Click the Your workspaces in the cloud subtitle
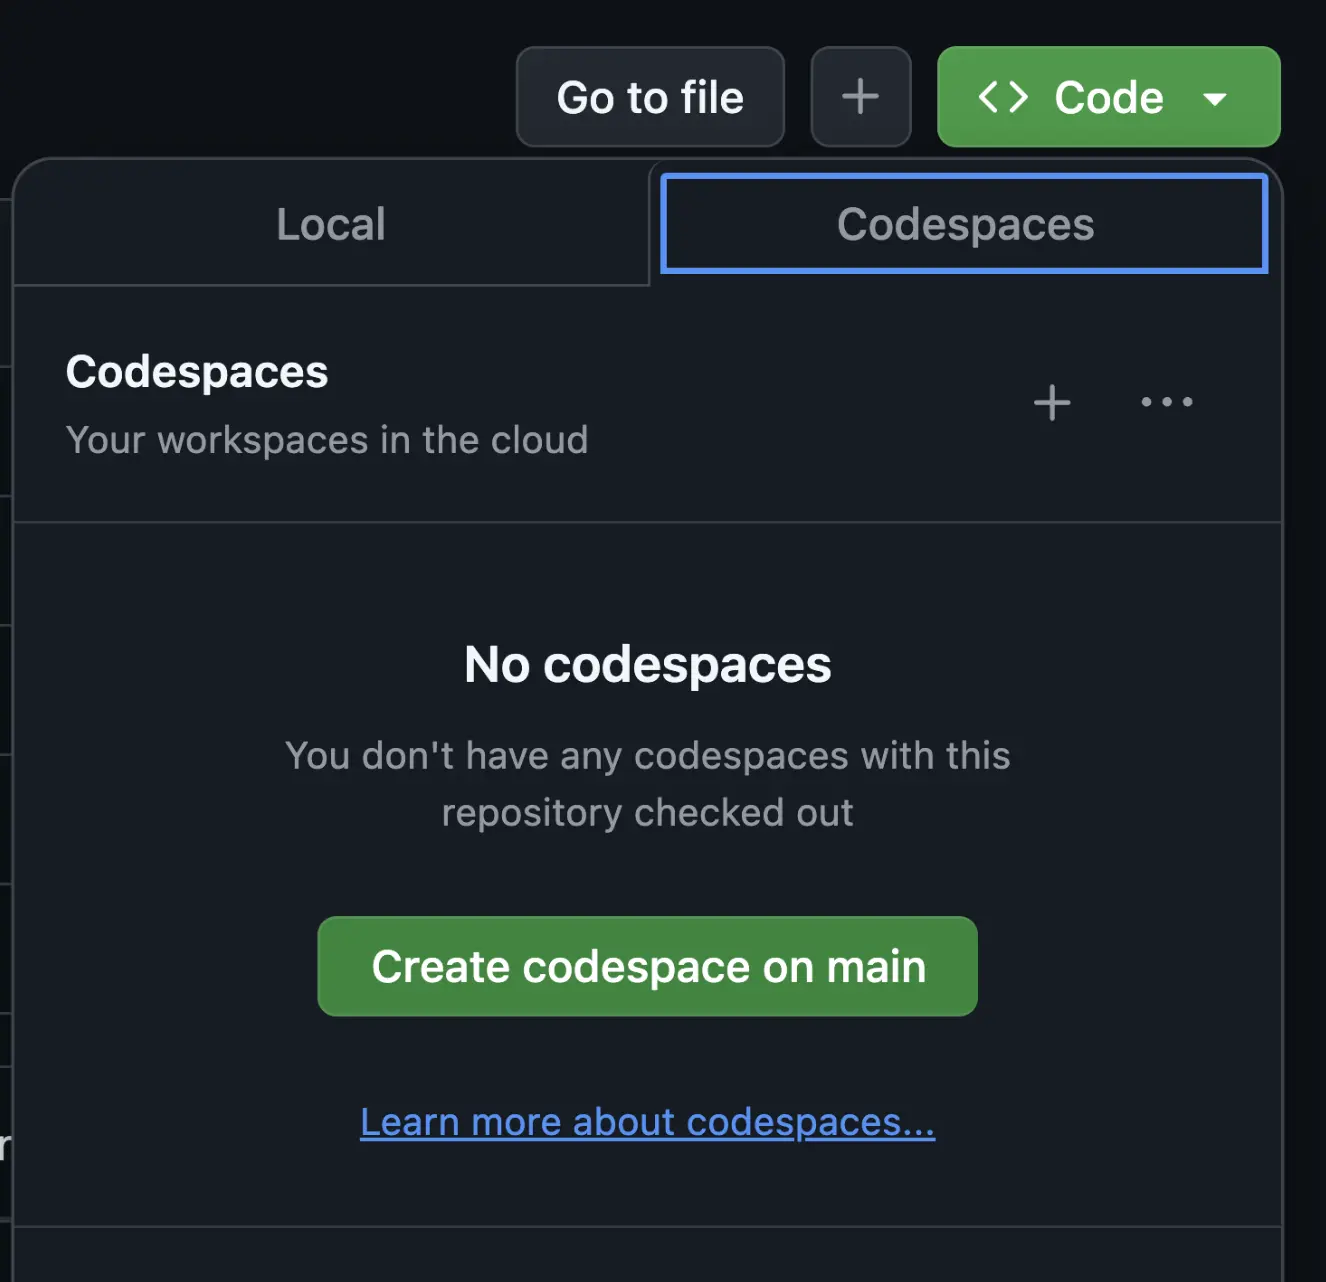1326x1282 pixels. click(x=327, y=440)
